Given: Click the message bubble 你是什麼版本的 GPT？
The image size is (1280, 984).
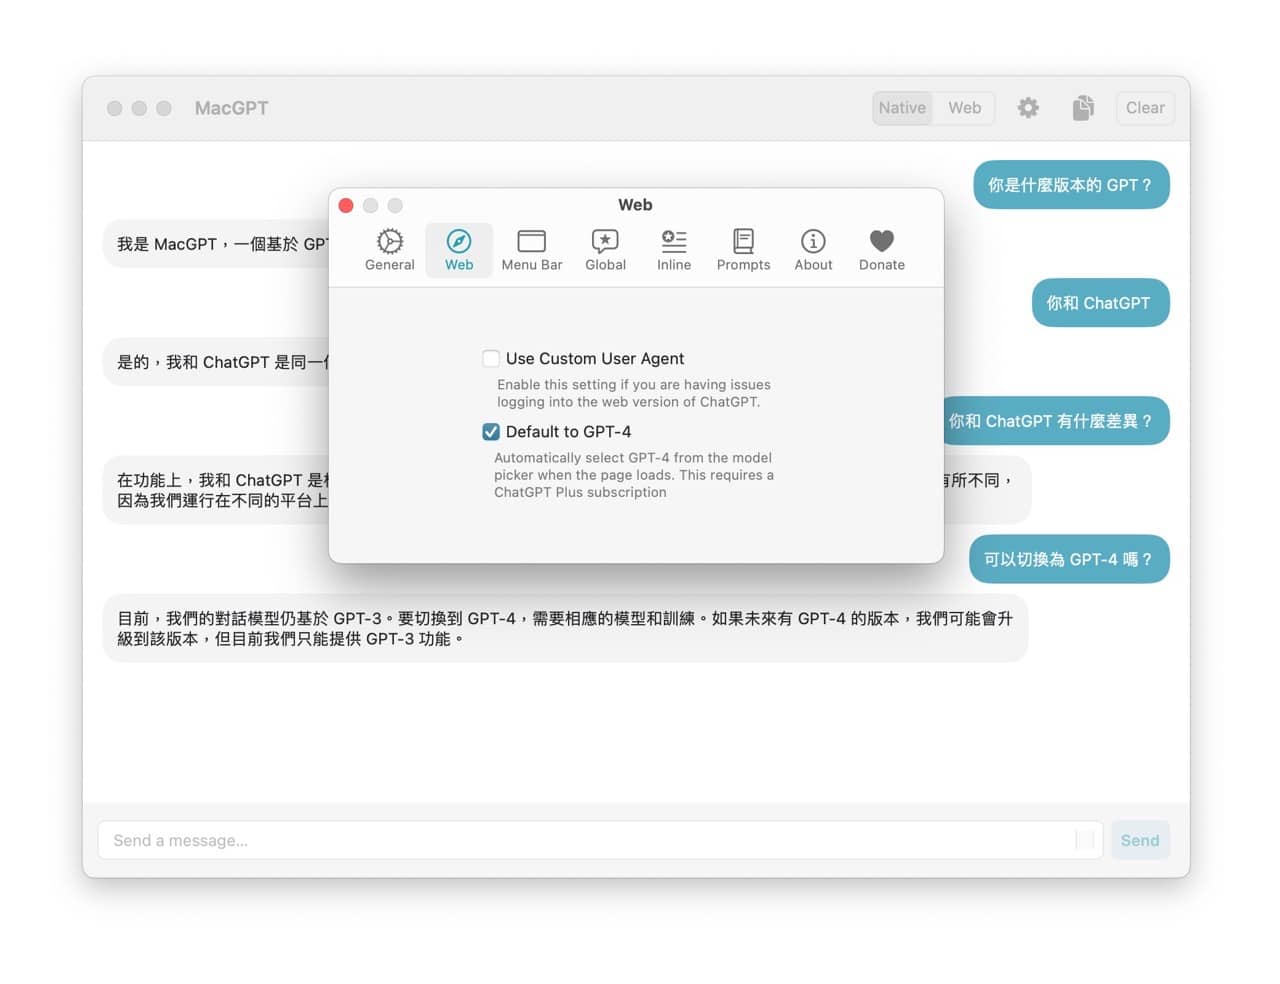Looking at the screenshot, I should coord(1071,185).
